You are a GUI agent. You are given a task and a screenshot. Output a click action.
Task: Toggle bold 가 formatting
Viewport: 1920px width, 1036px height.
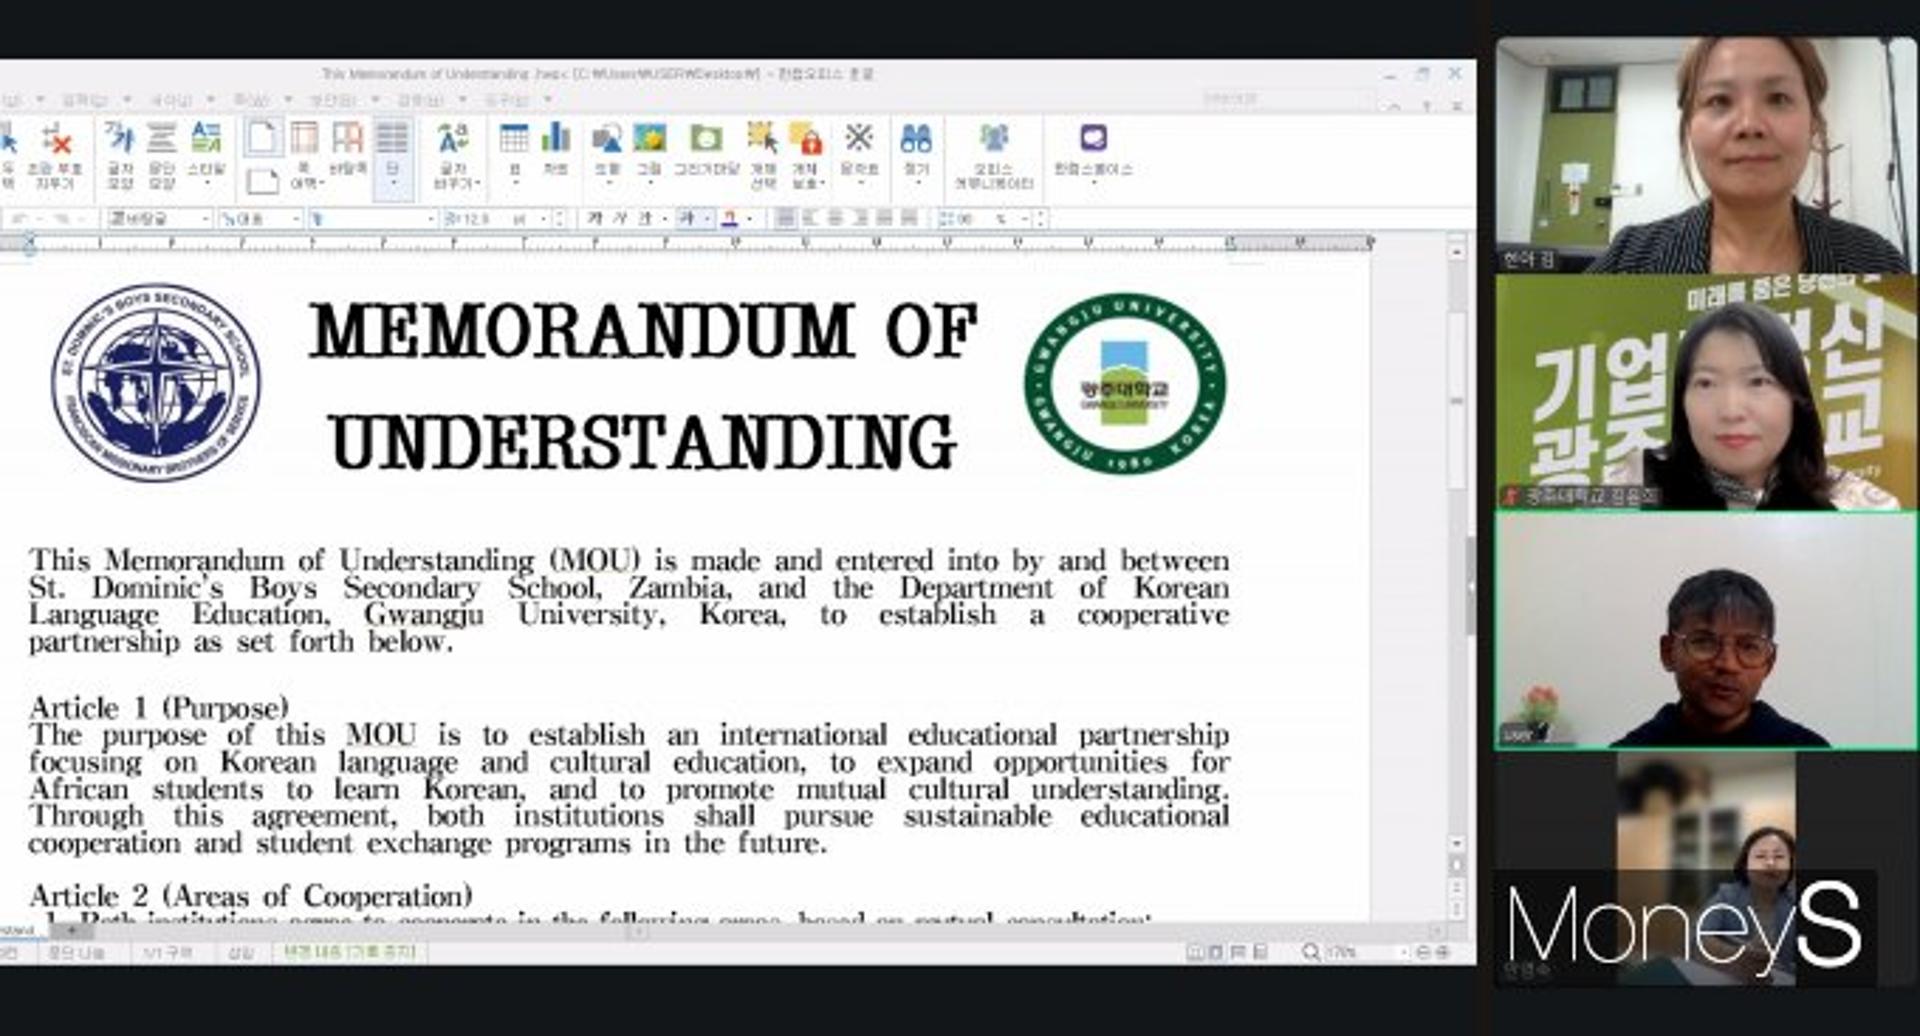[595, 218]
